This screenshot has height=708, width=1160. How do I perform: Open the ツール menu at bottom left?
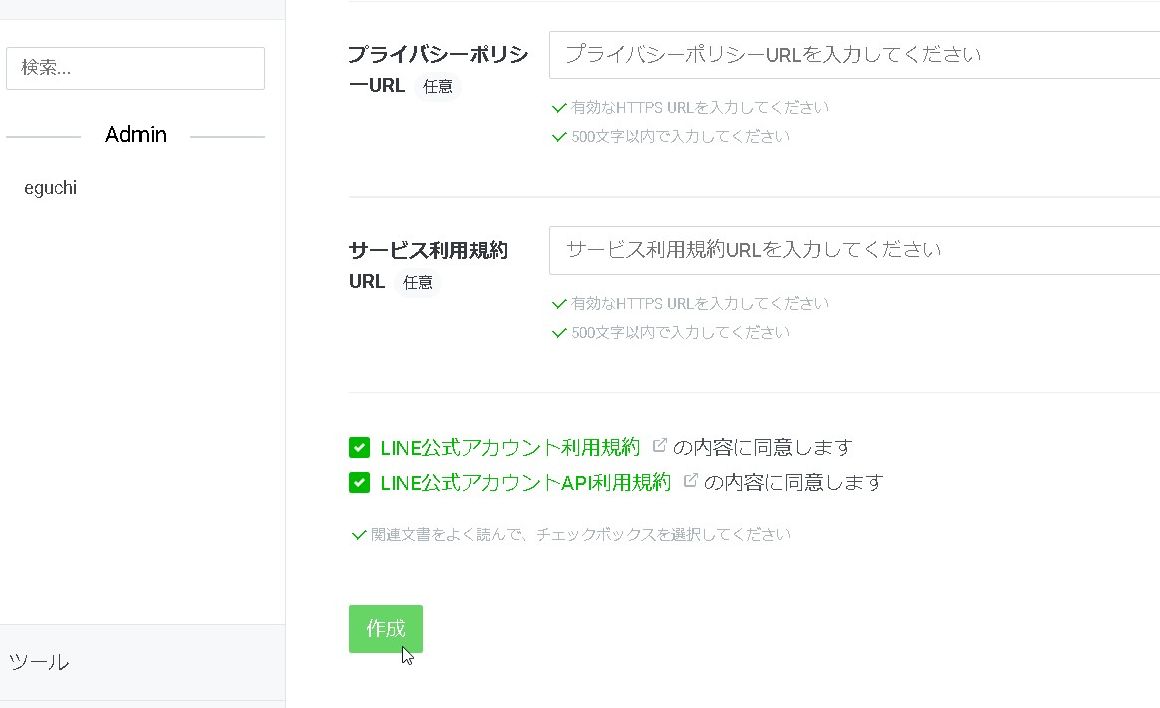pos(40,661)
